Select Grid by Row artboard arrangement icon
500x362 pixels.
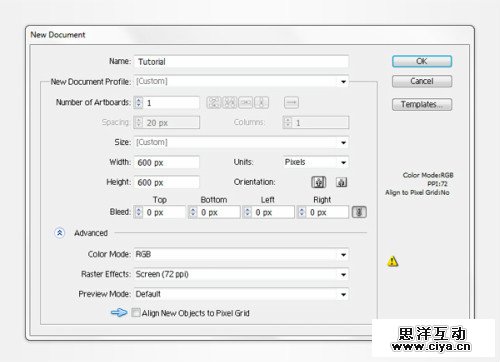pyautogui.click(x=213, y=102)
